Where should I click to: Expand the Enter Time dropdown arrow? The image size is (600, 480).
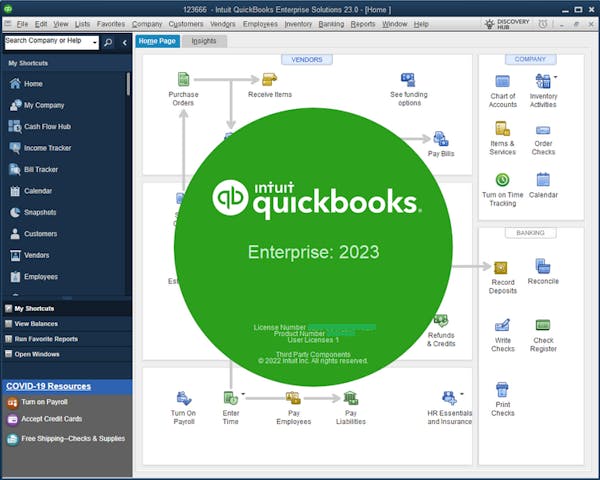coord(243,397)
